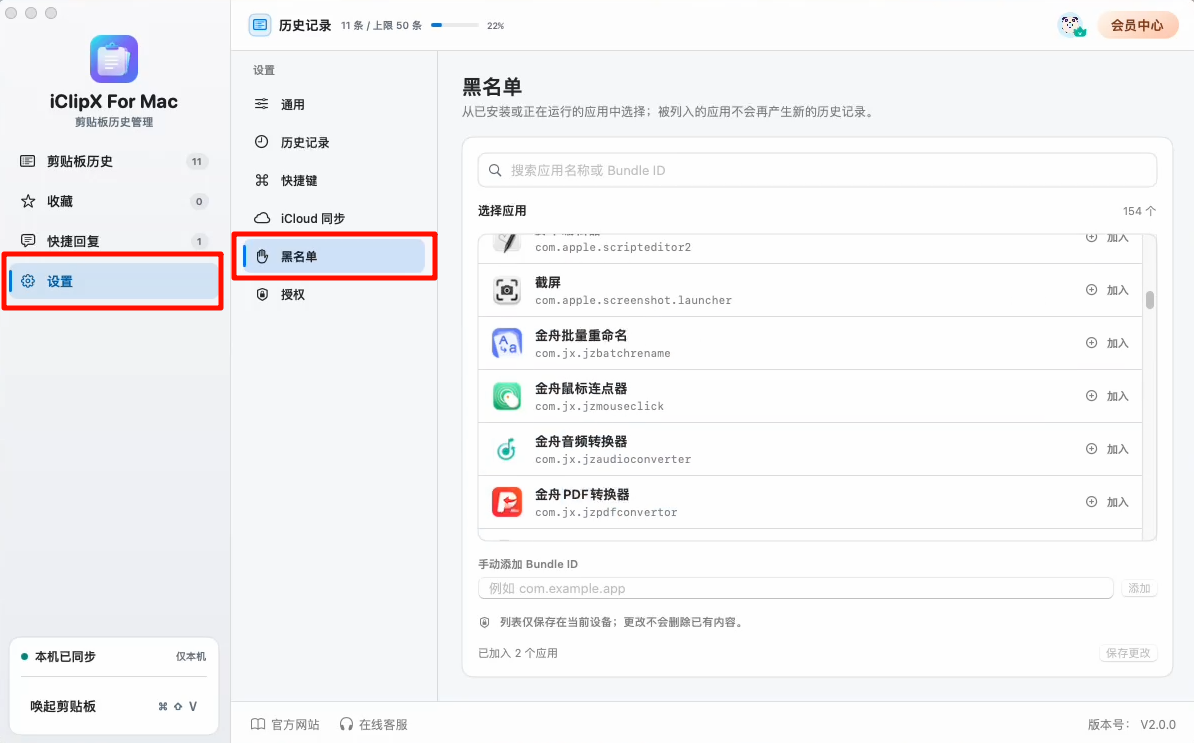Viewport: 1194px width, 743px height.
Task: Add 截屏 app to blacklist
Action: pos(1107,290)
